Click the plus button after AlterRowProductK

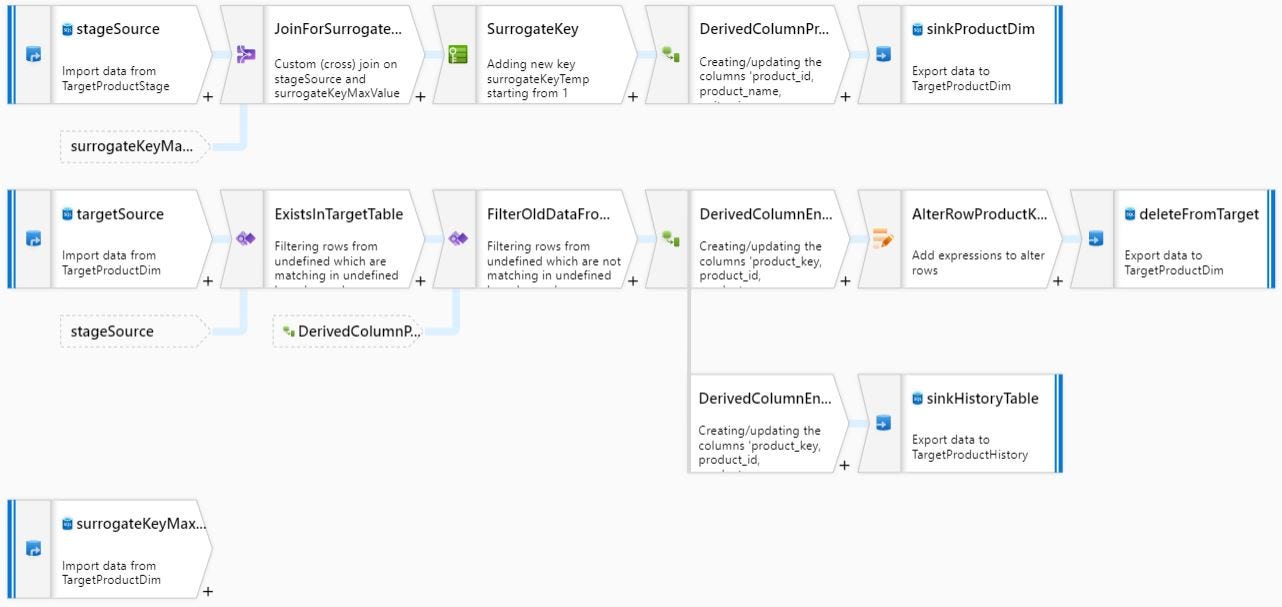pyautogui.click(x=1058, y=283)
